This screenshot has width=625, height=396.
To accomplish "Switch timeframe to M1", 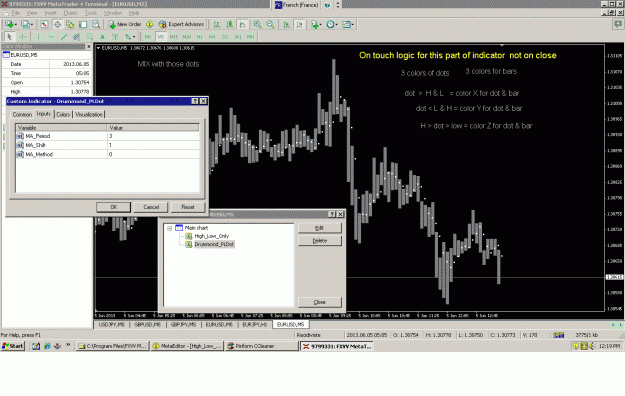I will click(x=148, y=37).
